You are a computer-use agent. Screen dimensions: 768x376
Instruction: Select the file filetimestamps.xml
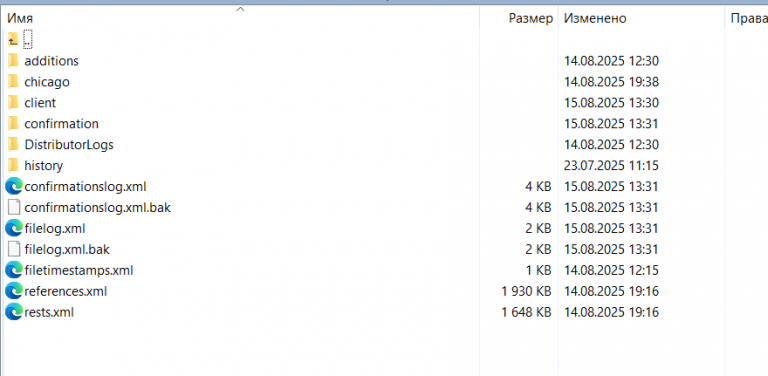(x=79, y=270)
